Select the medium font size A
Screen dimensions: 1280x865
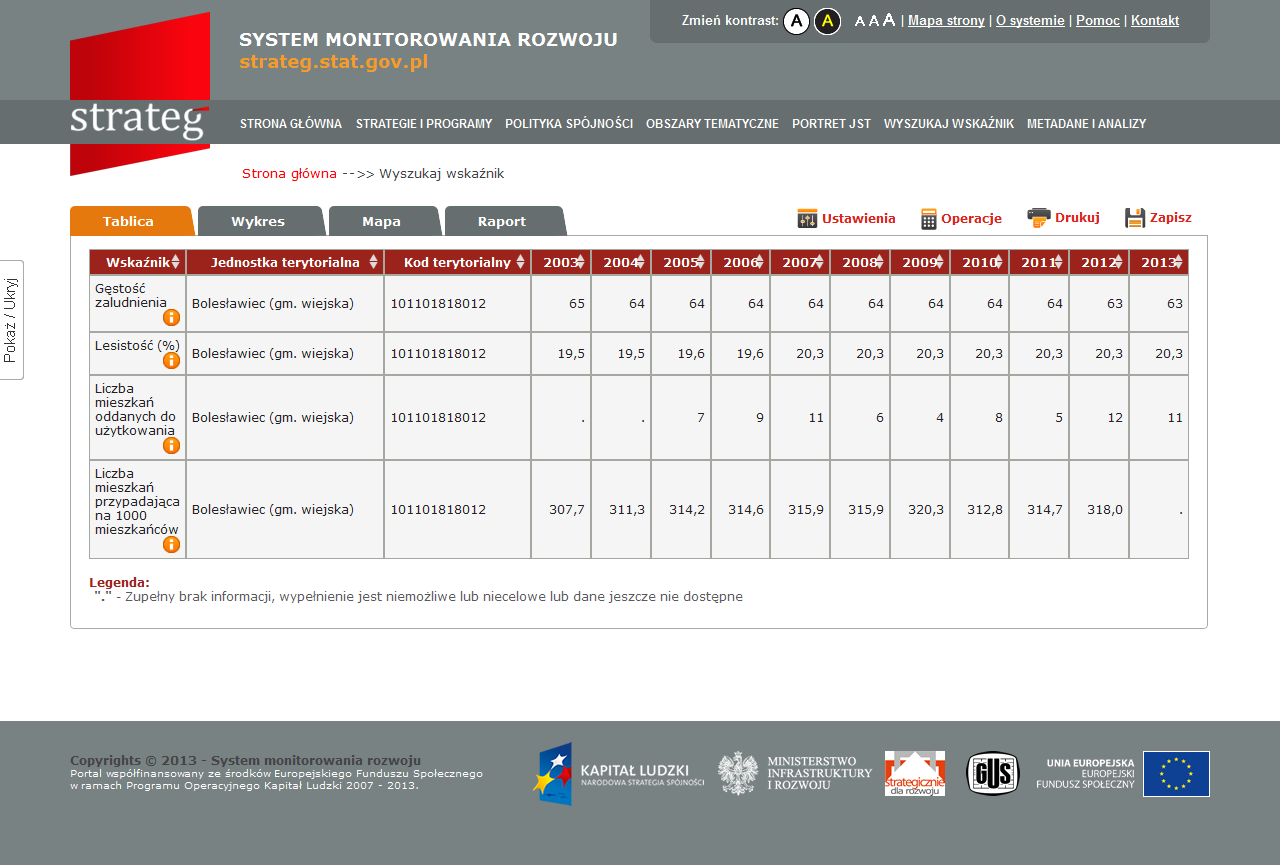874,21
